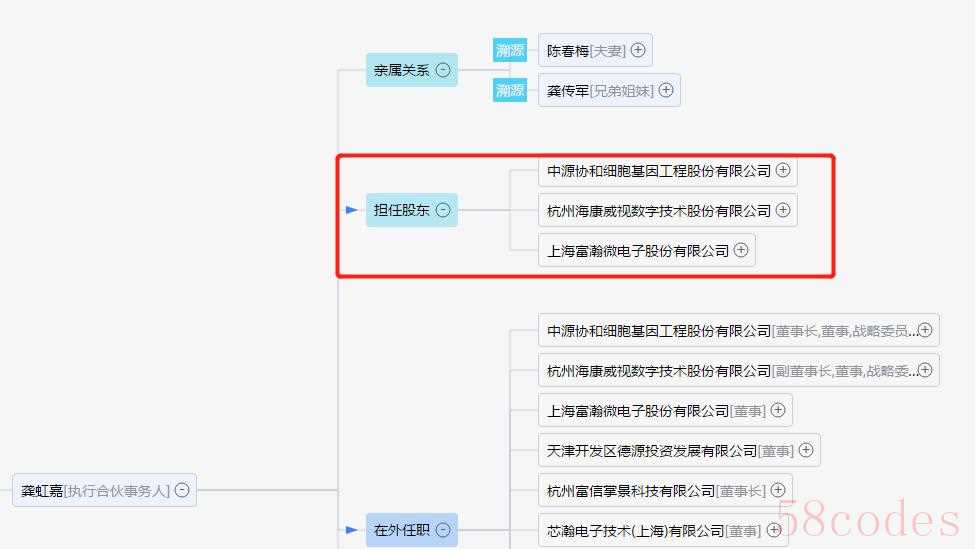Open 陈春梅[夫妻] relative node
The width and height of the screenshot is (975, 549).
[595, 50]
